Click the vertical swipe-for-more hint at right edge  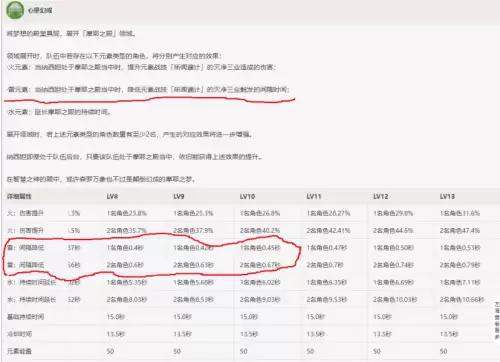[497, 321]
